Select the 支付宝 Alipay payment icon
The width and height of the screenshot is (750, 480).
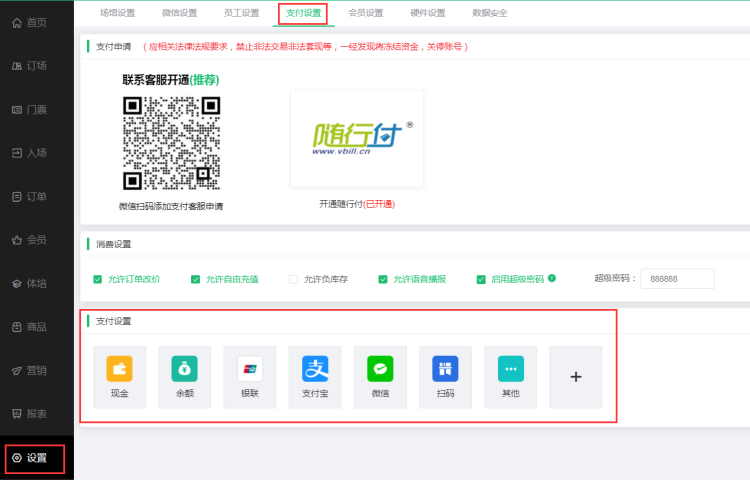click(315, 376)
